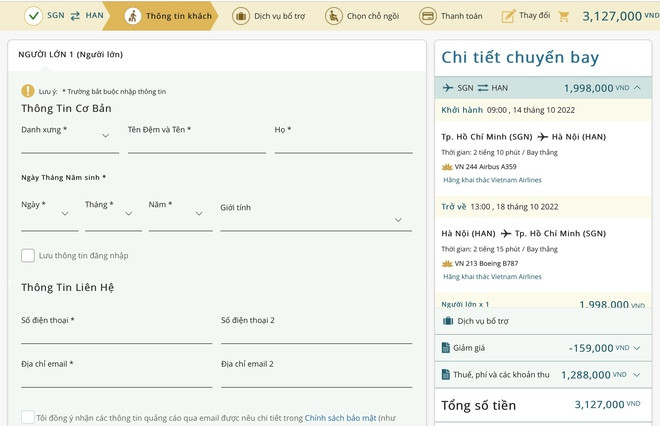Click the shopping cart icon
660x426 pixels.
(x=563, y=16)
